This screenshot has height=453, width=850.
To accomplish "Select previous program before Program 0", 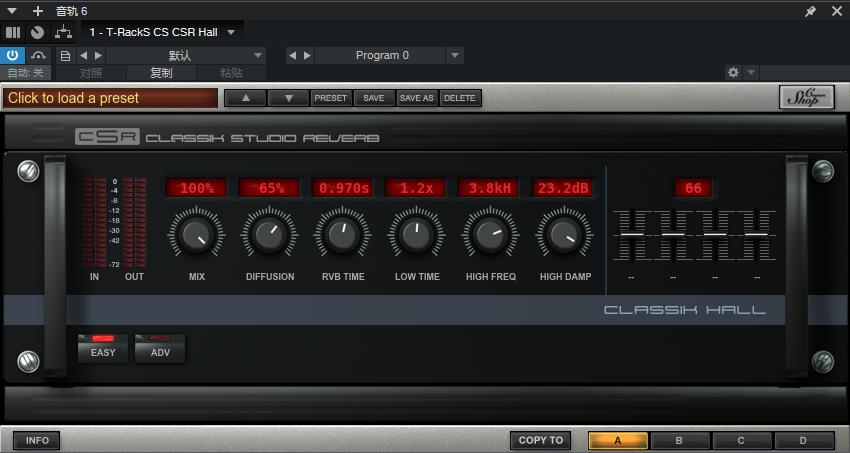I will point(292,55).
